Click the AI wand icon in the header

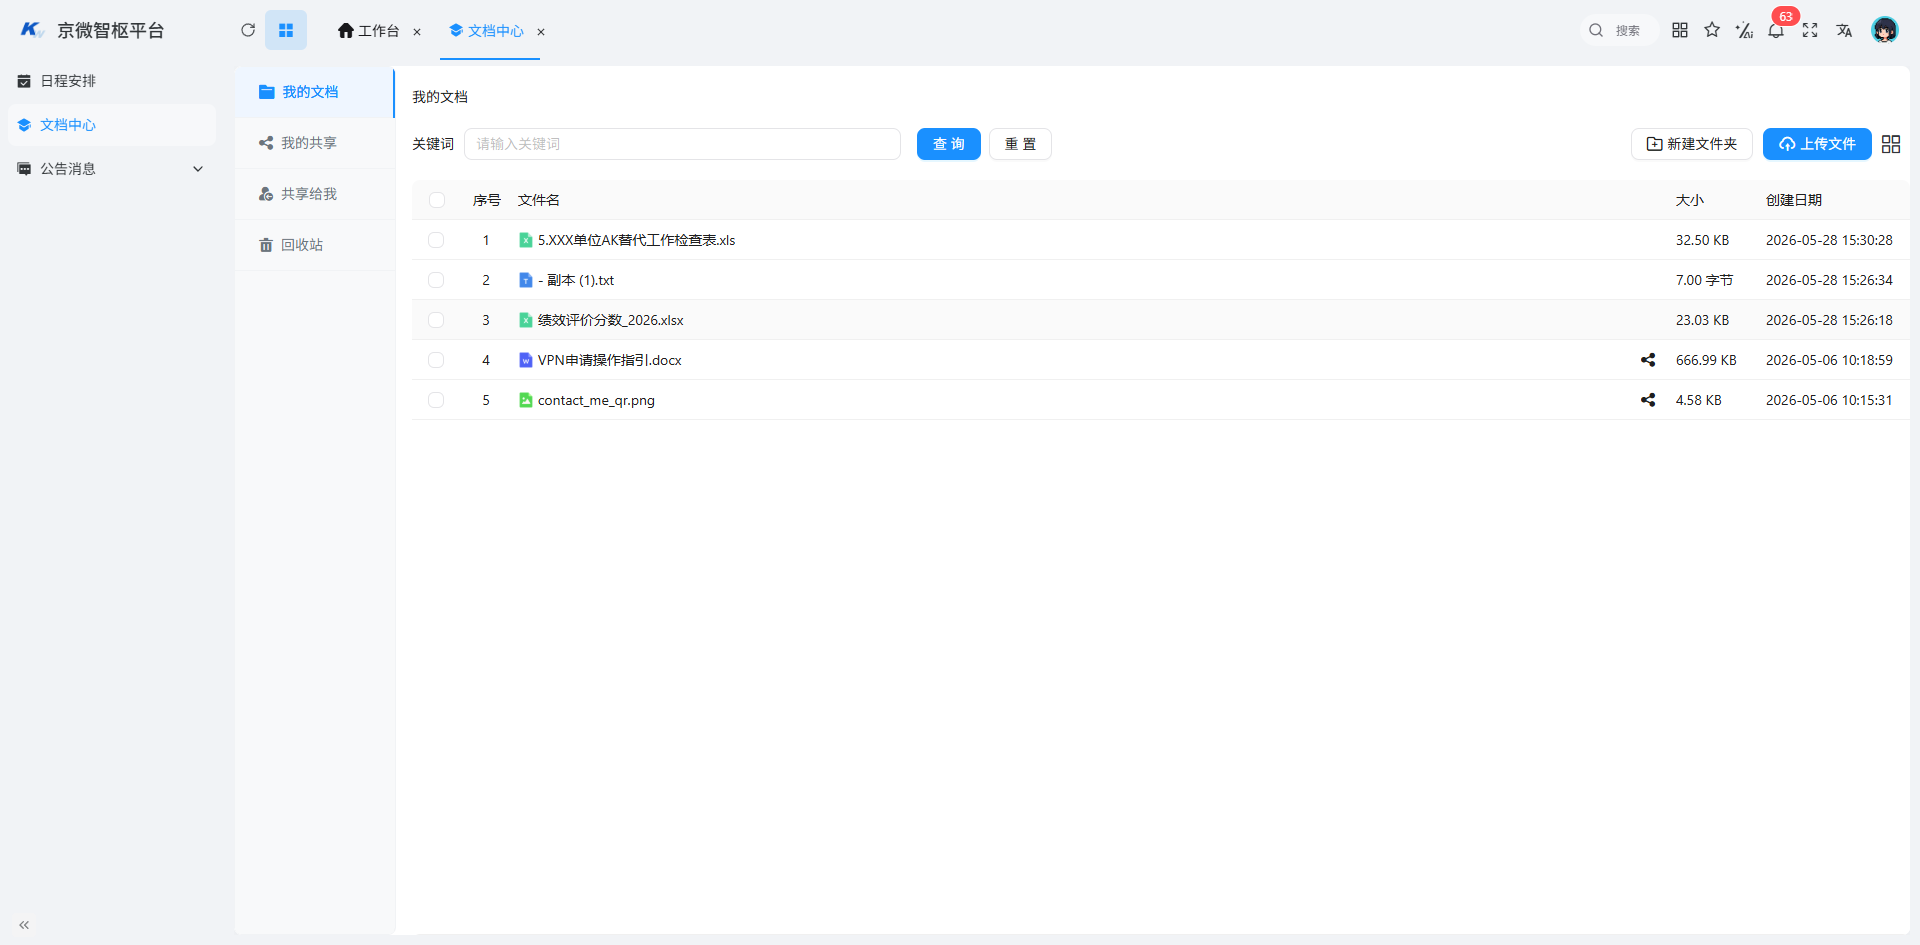pyautogui.click(x=1744, y=30)
